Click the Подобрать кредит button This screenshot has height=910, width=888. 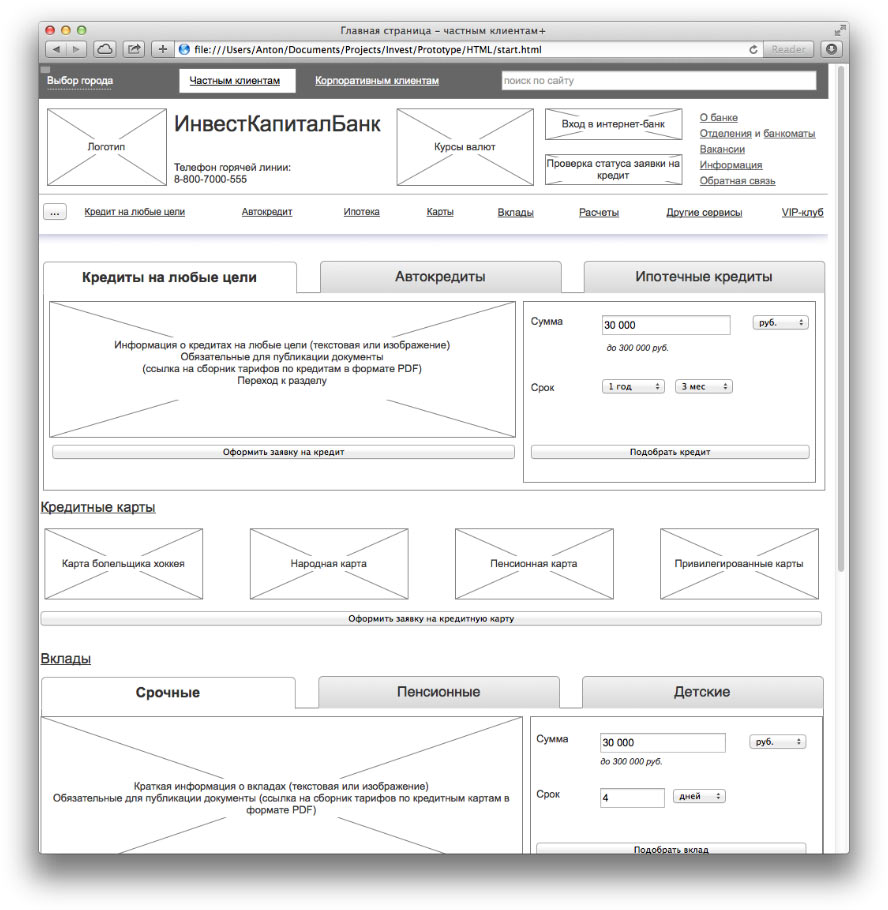point(668,451)
